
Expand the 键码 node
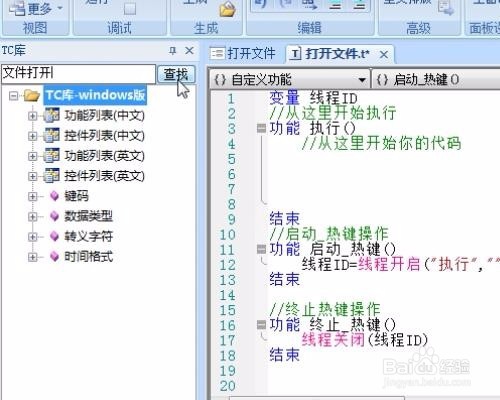pyautogui.click(x=32, y=196)
